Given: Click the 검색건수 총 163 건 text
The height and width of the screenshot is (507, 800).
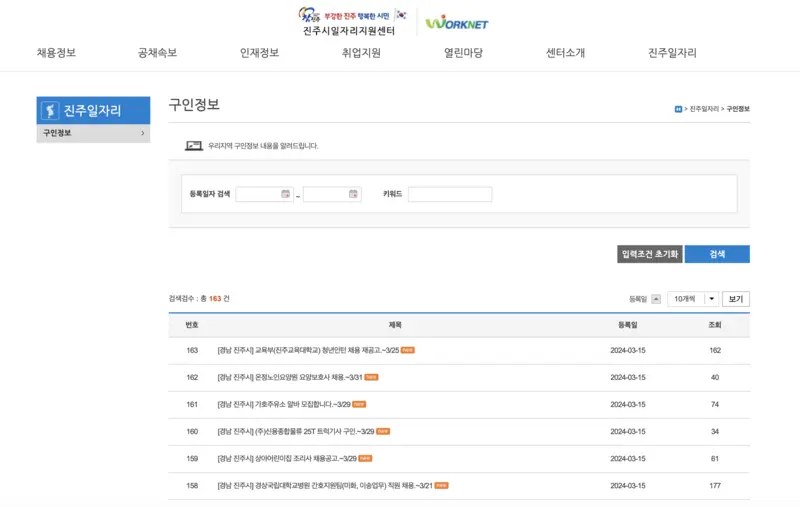Looking at the screenshot, I should click(199, 299).
